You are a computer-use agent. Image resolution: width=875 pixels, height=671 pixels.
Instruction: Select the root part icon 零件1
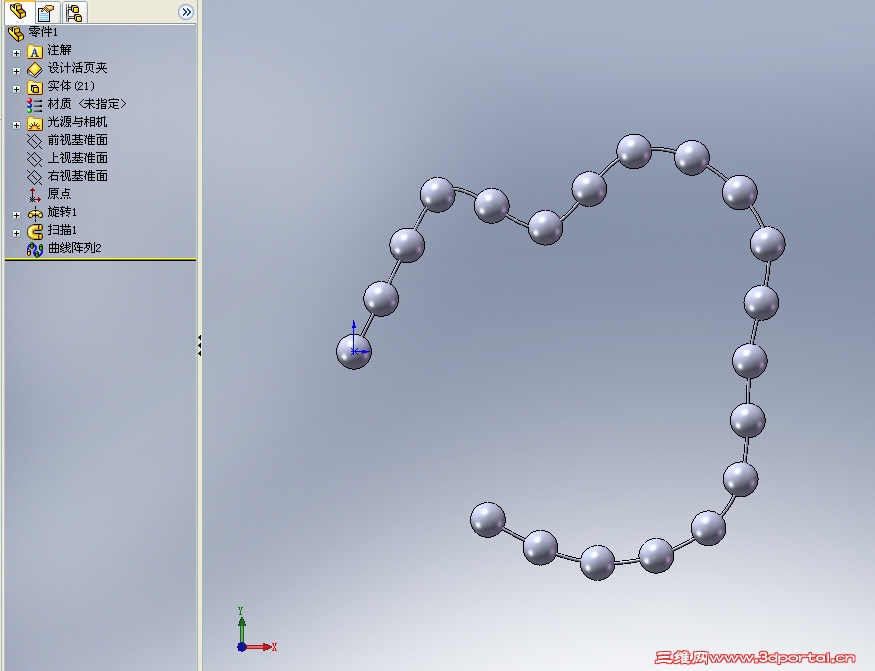coord(16,33)
